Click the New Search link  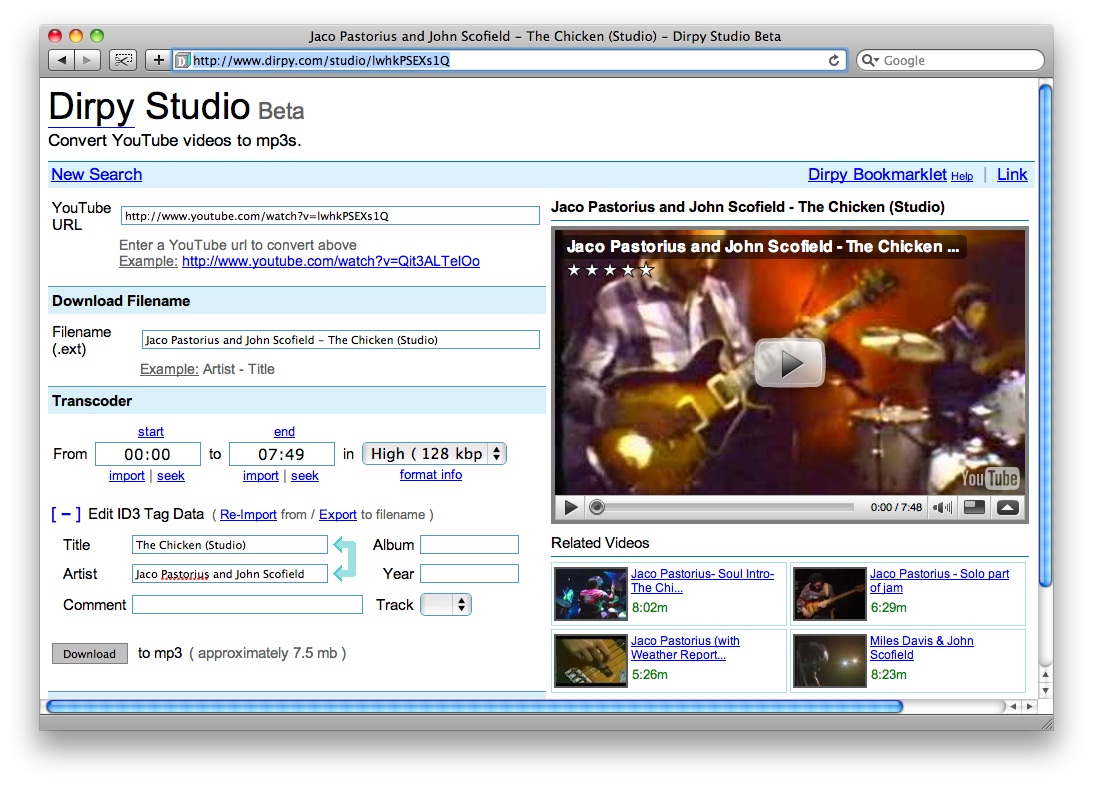click(x=96, y=174)
